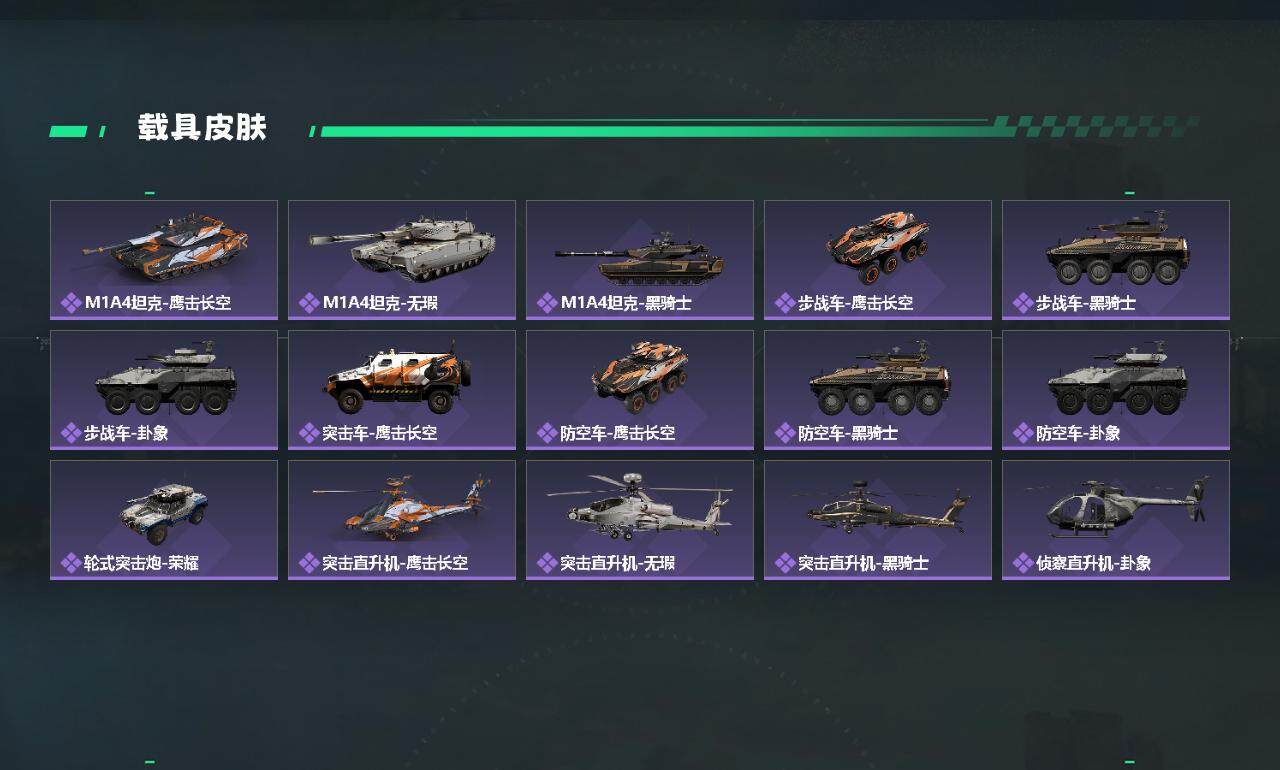Select the M1A4坦克-鹰击长空 skin card

[164, 260]
